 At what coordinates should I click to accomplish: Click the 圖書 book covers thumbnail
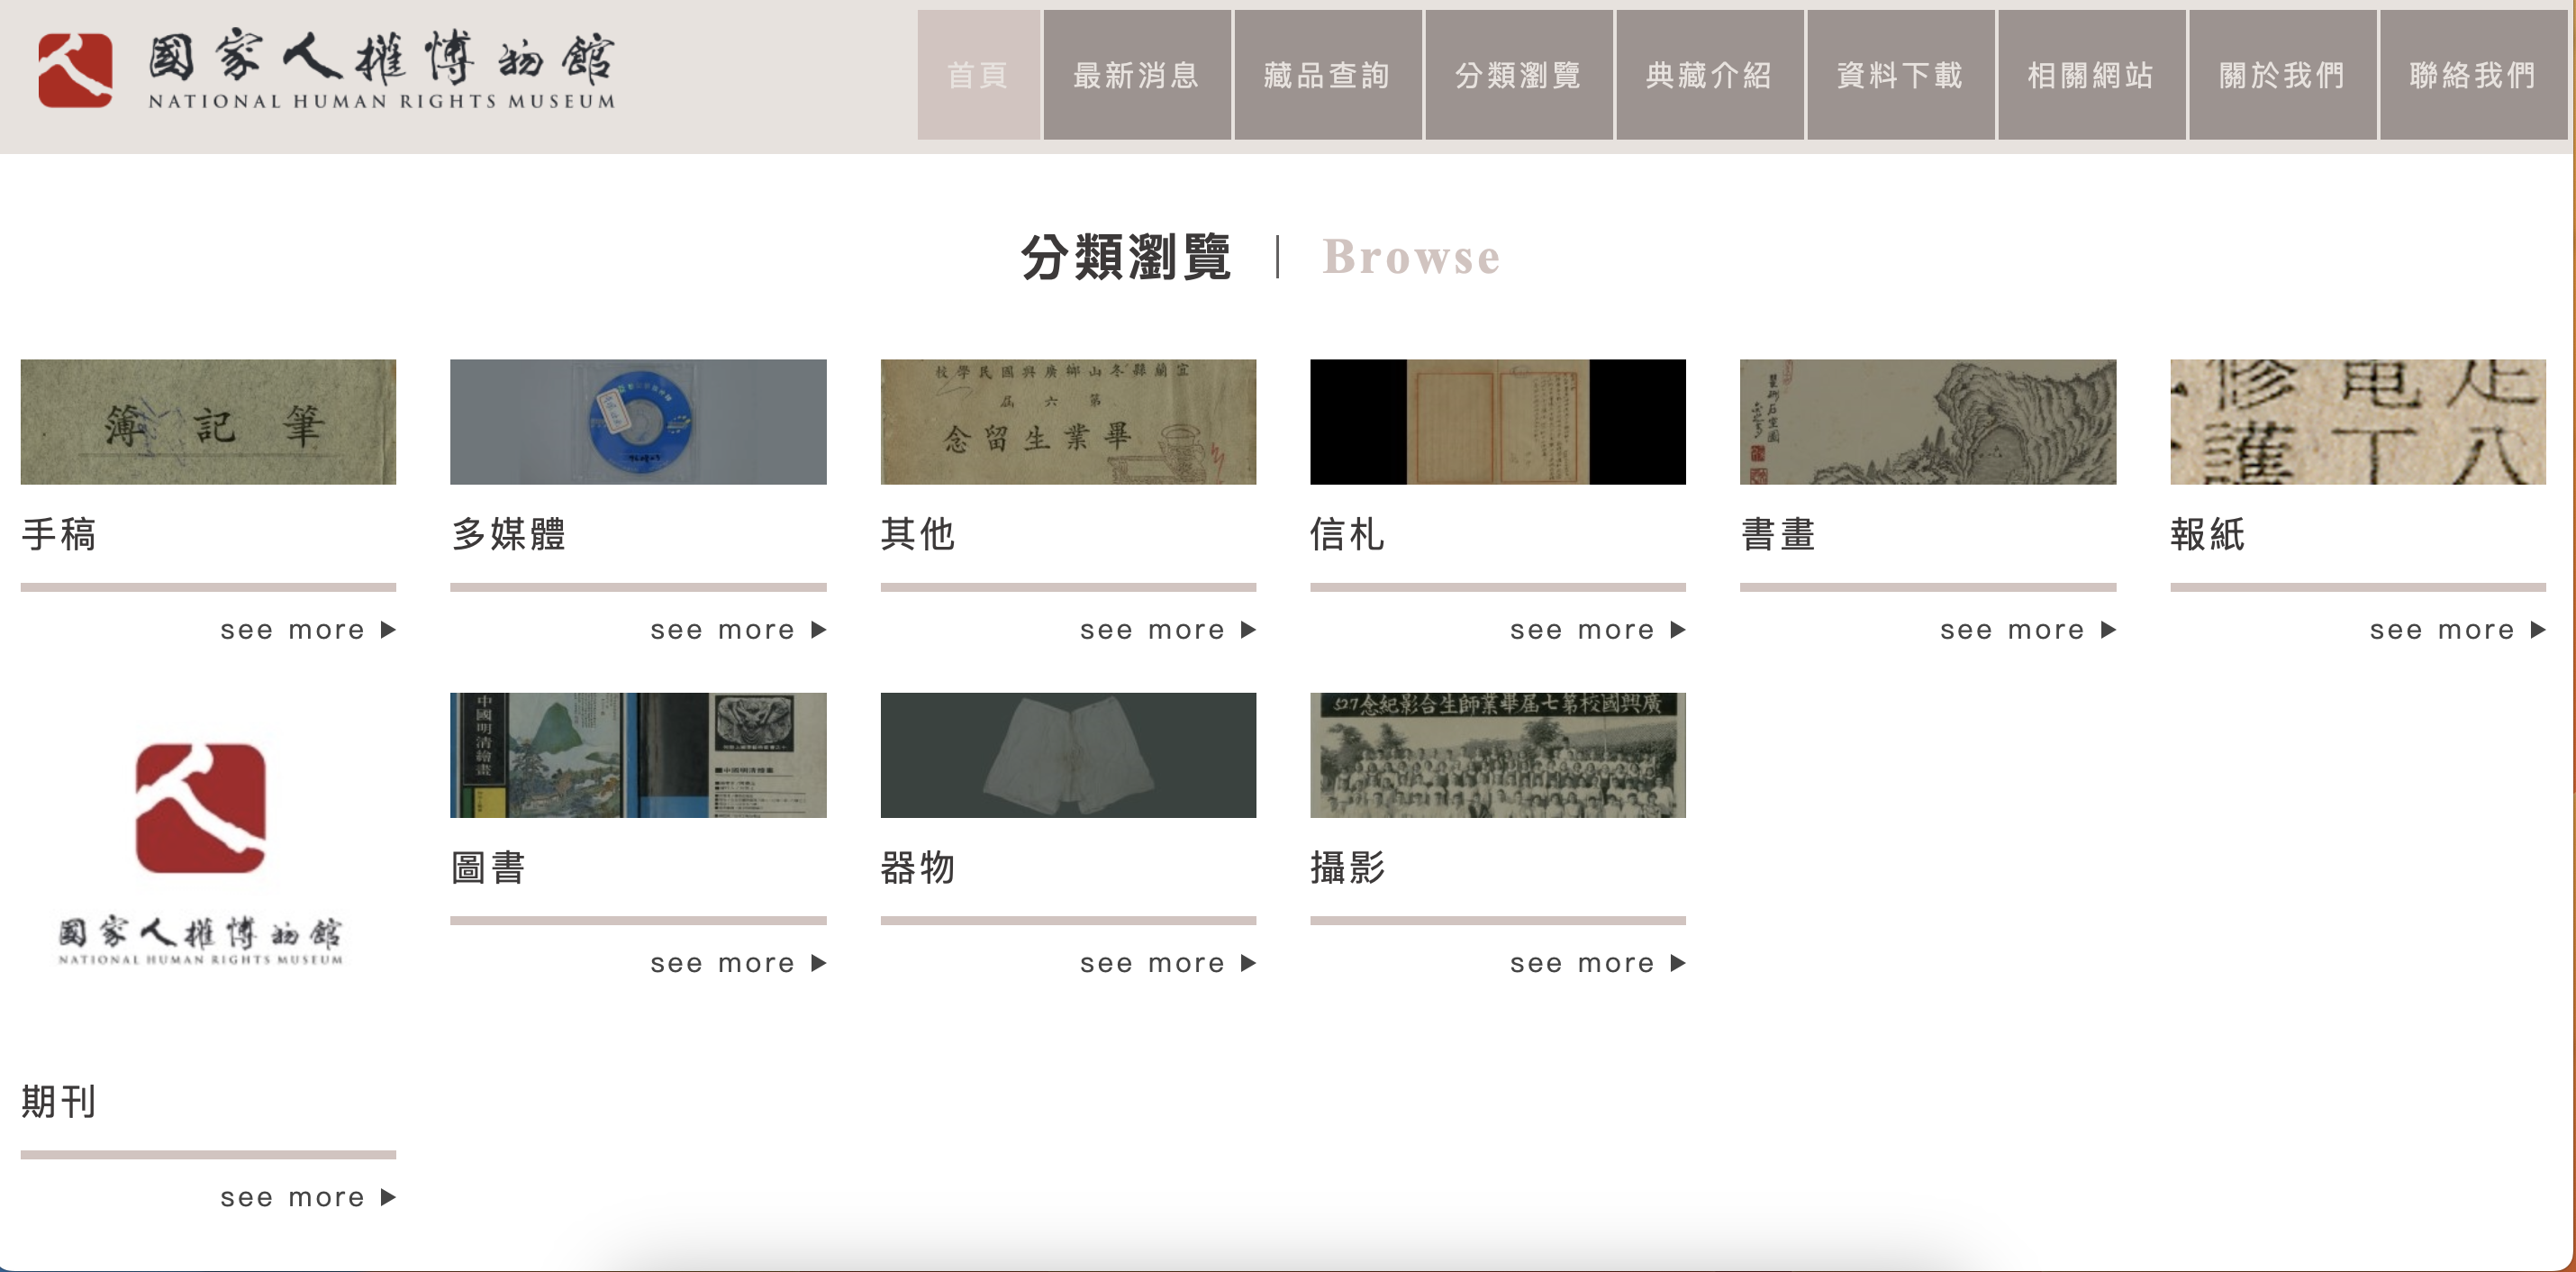click(x=638, y=755)
